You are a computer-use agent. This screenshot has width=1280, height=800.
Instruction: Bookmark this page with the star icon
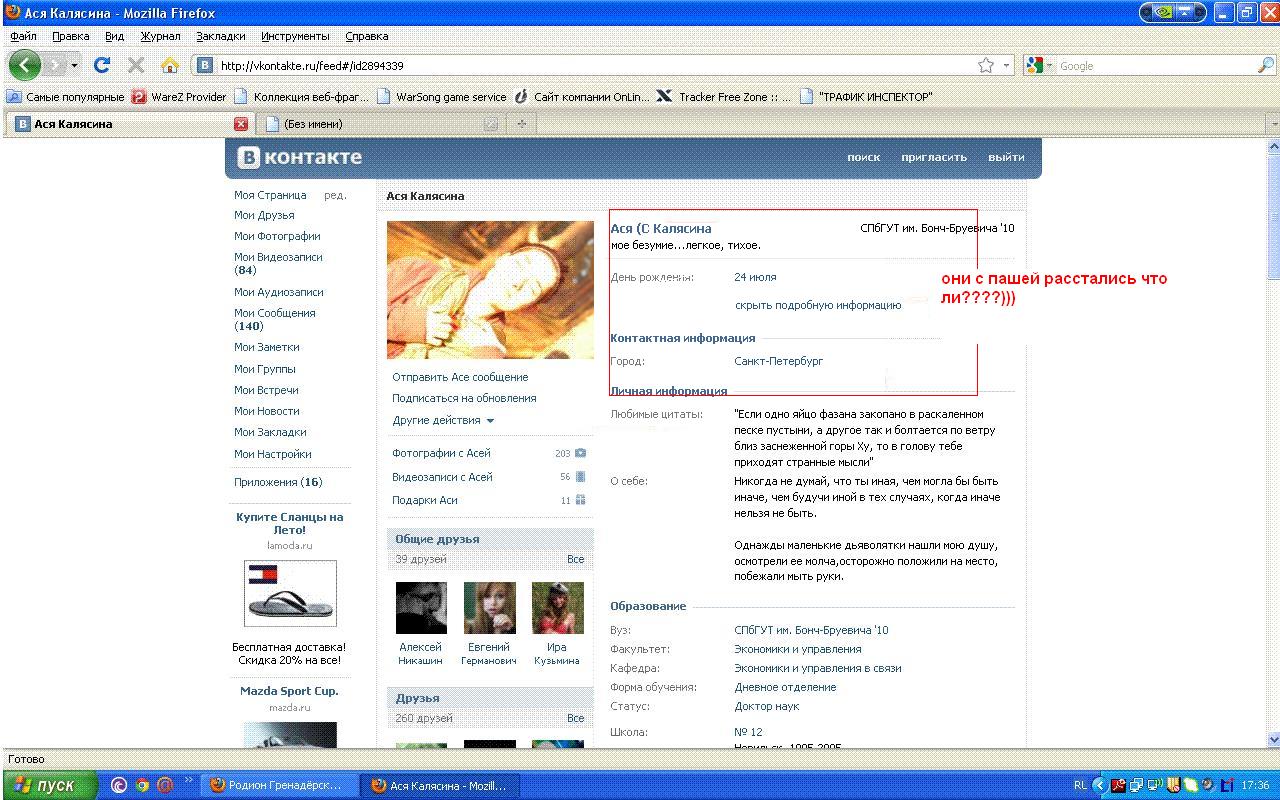point(986,65)
